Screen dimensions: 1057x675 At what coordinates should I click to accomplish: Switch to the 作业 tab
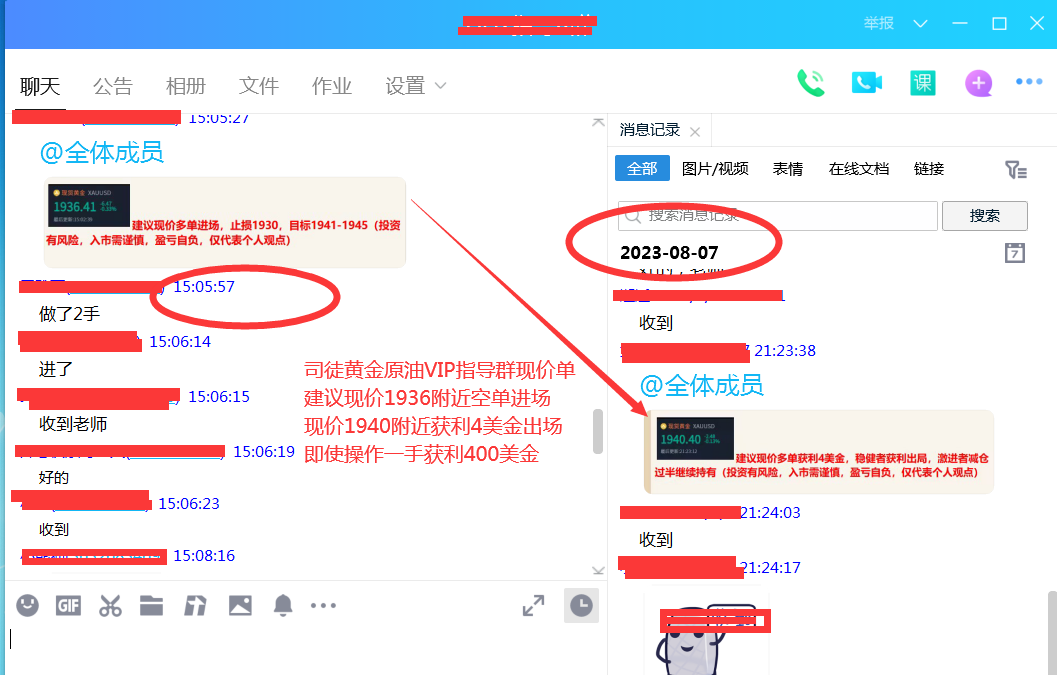click(332, 86)
